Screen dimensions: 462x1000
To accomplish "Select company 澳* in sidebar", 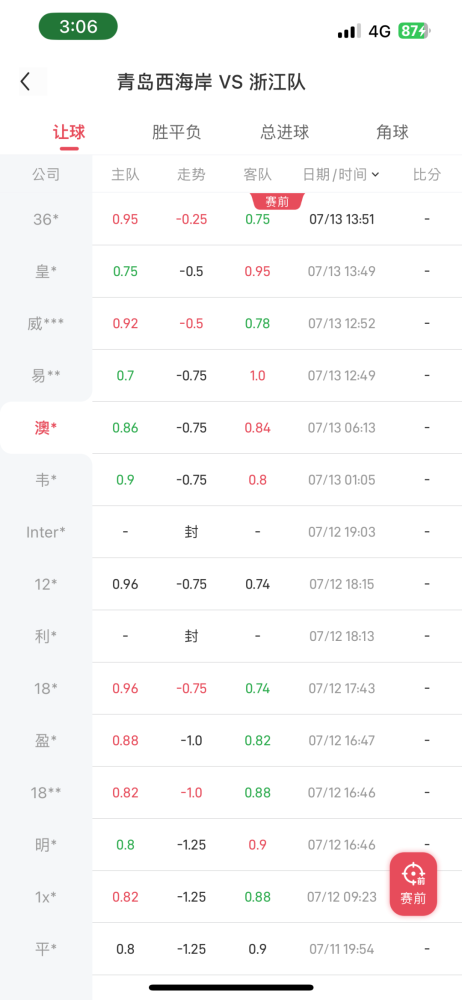I will (x=46, y=428).
